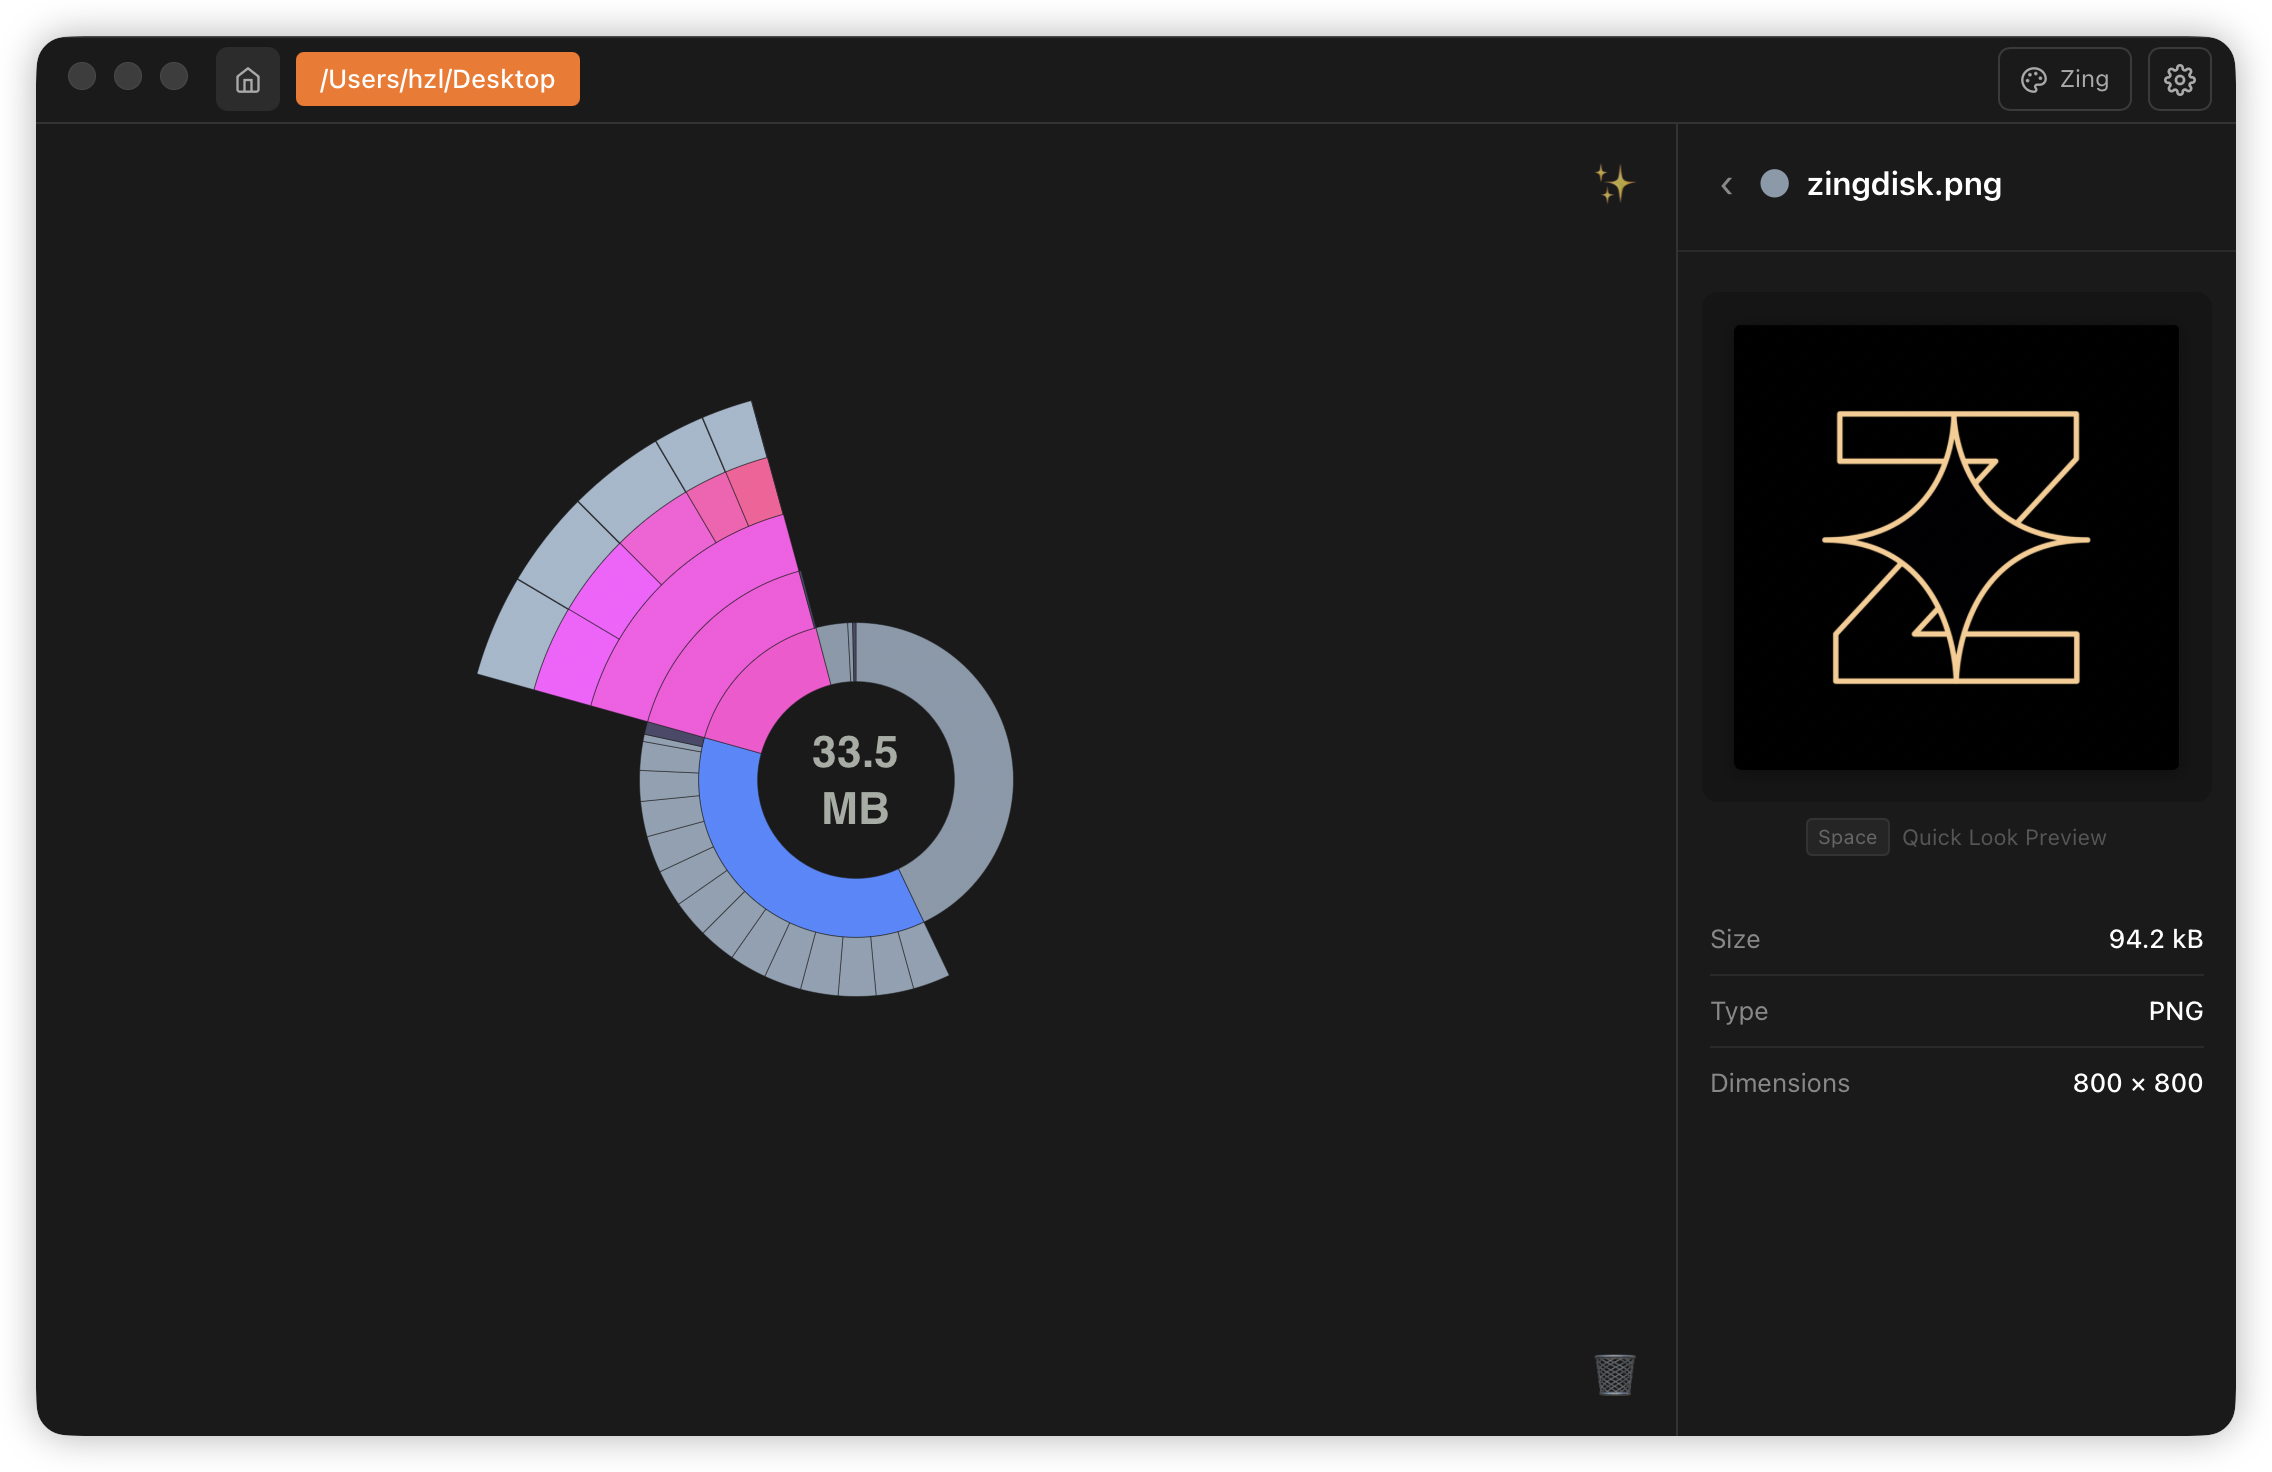Open settings via the gear icon
Viewport: 2272px width, 1472px height.
[2180, 78]
